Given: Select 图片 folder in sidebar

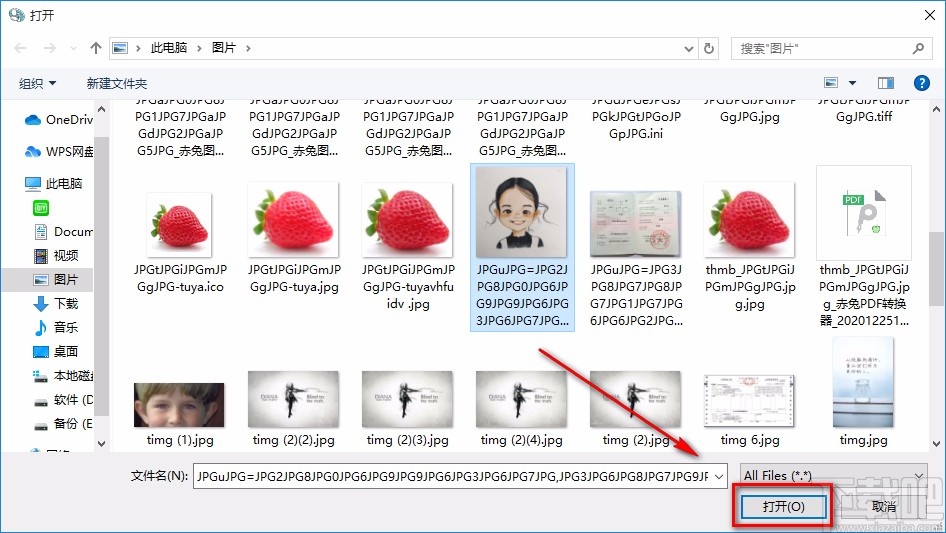Looking at the screenshot, I should [56, 279].
